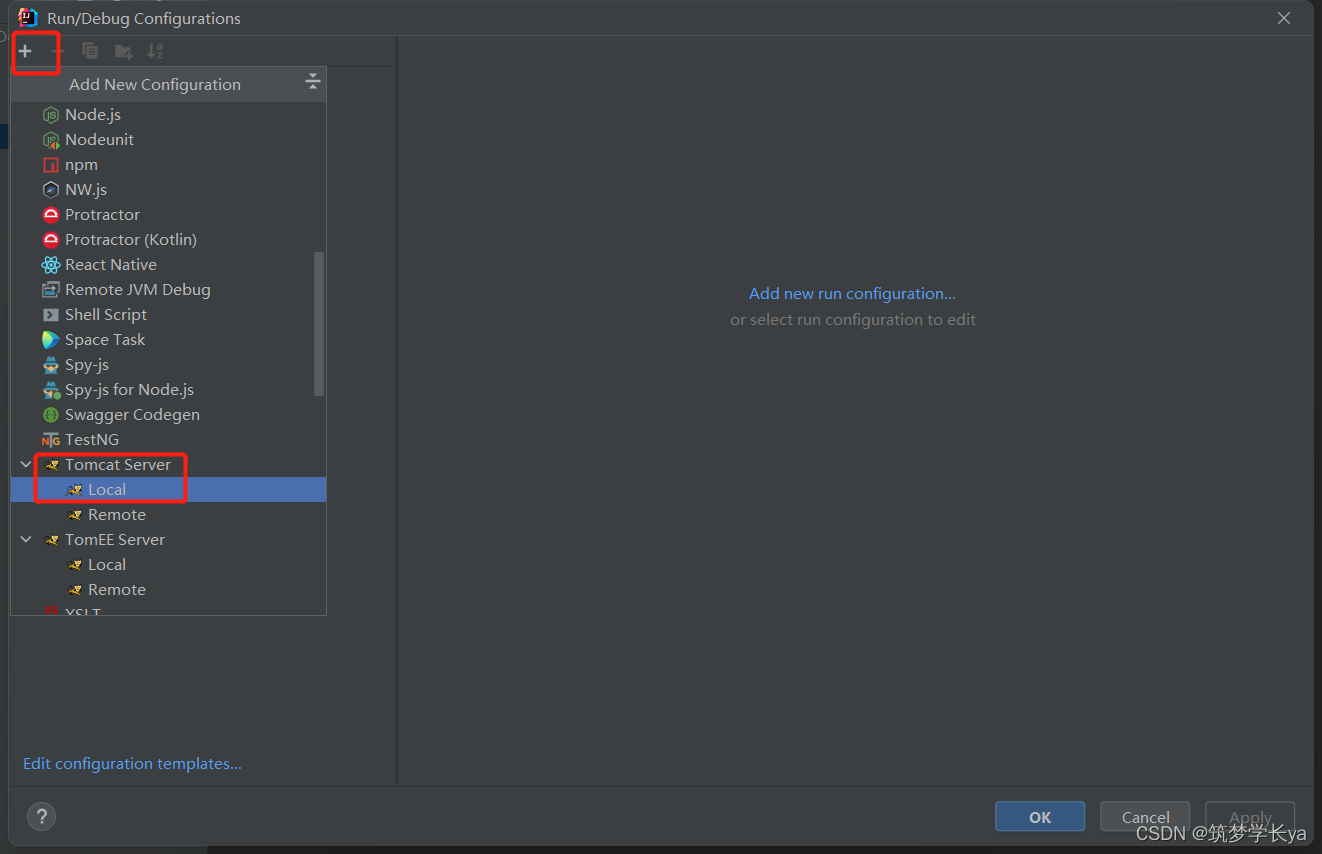Select the Node.js icon in list
Viewport: 1322px width, 854px height.
pyautogui.click(x=51, y=115)
